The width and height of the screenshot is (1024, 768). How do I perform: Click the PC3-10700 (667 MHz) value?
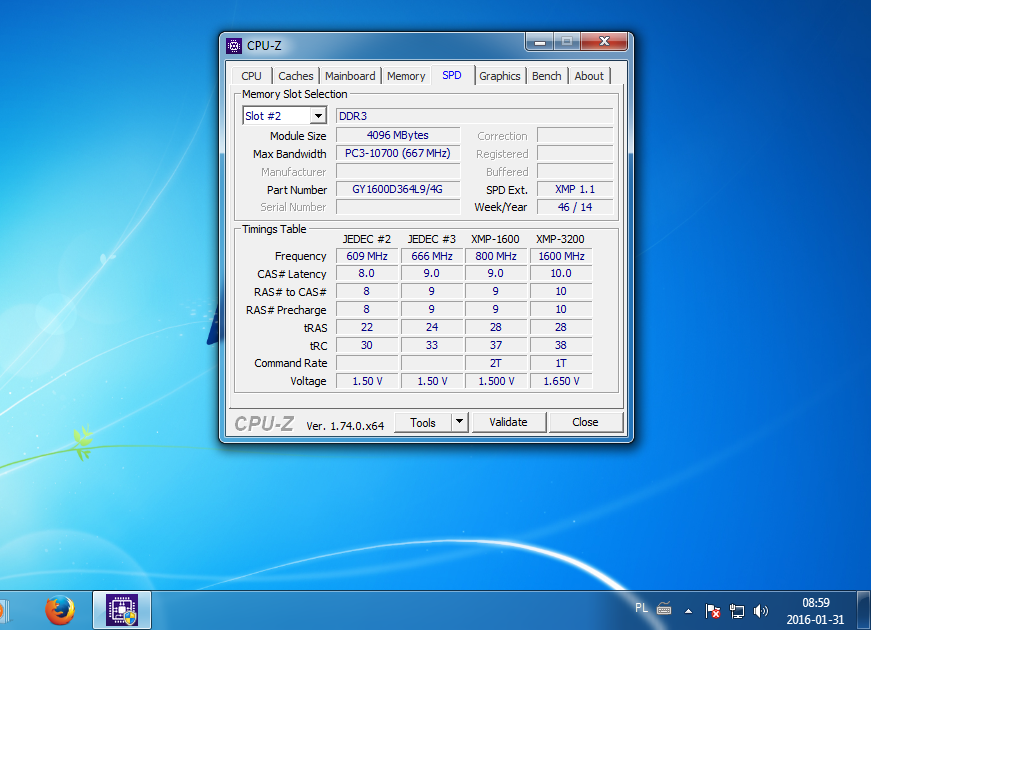pyautogui.click(x=398, y=153)
